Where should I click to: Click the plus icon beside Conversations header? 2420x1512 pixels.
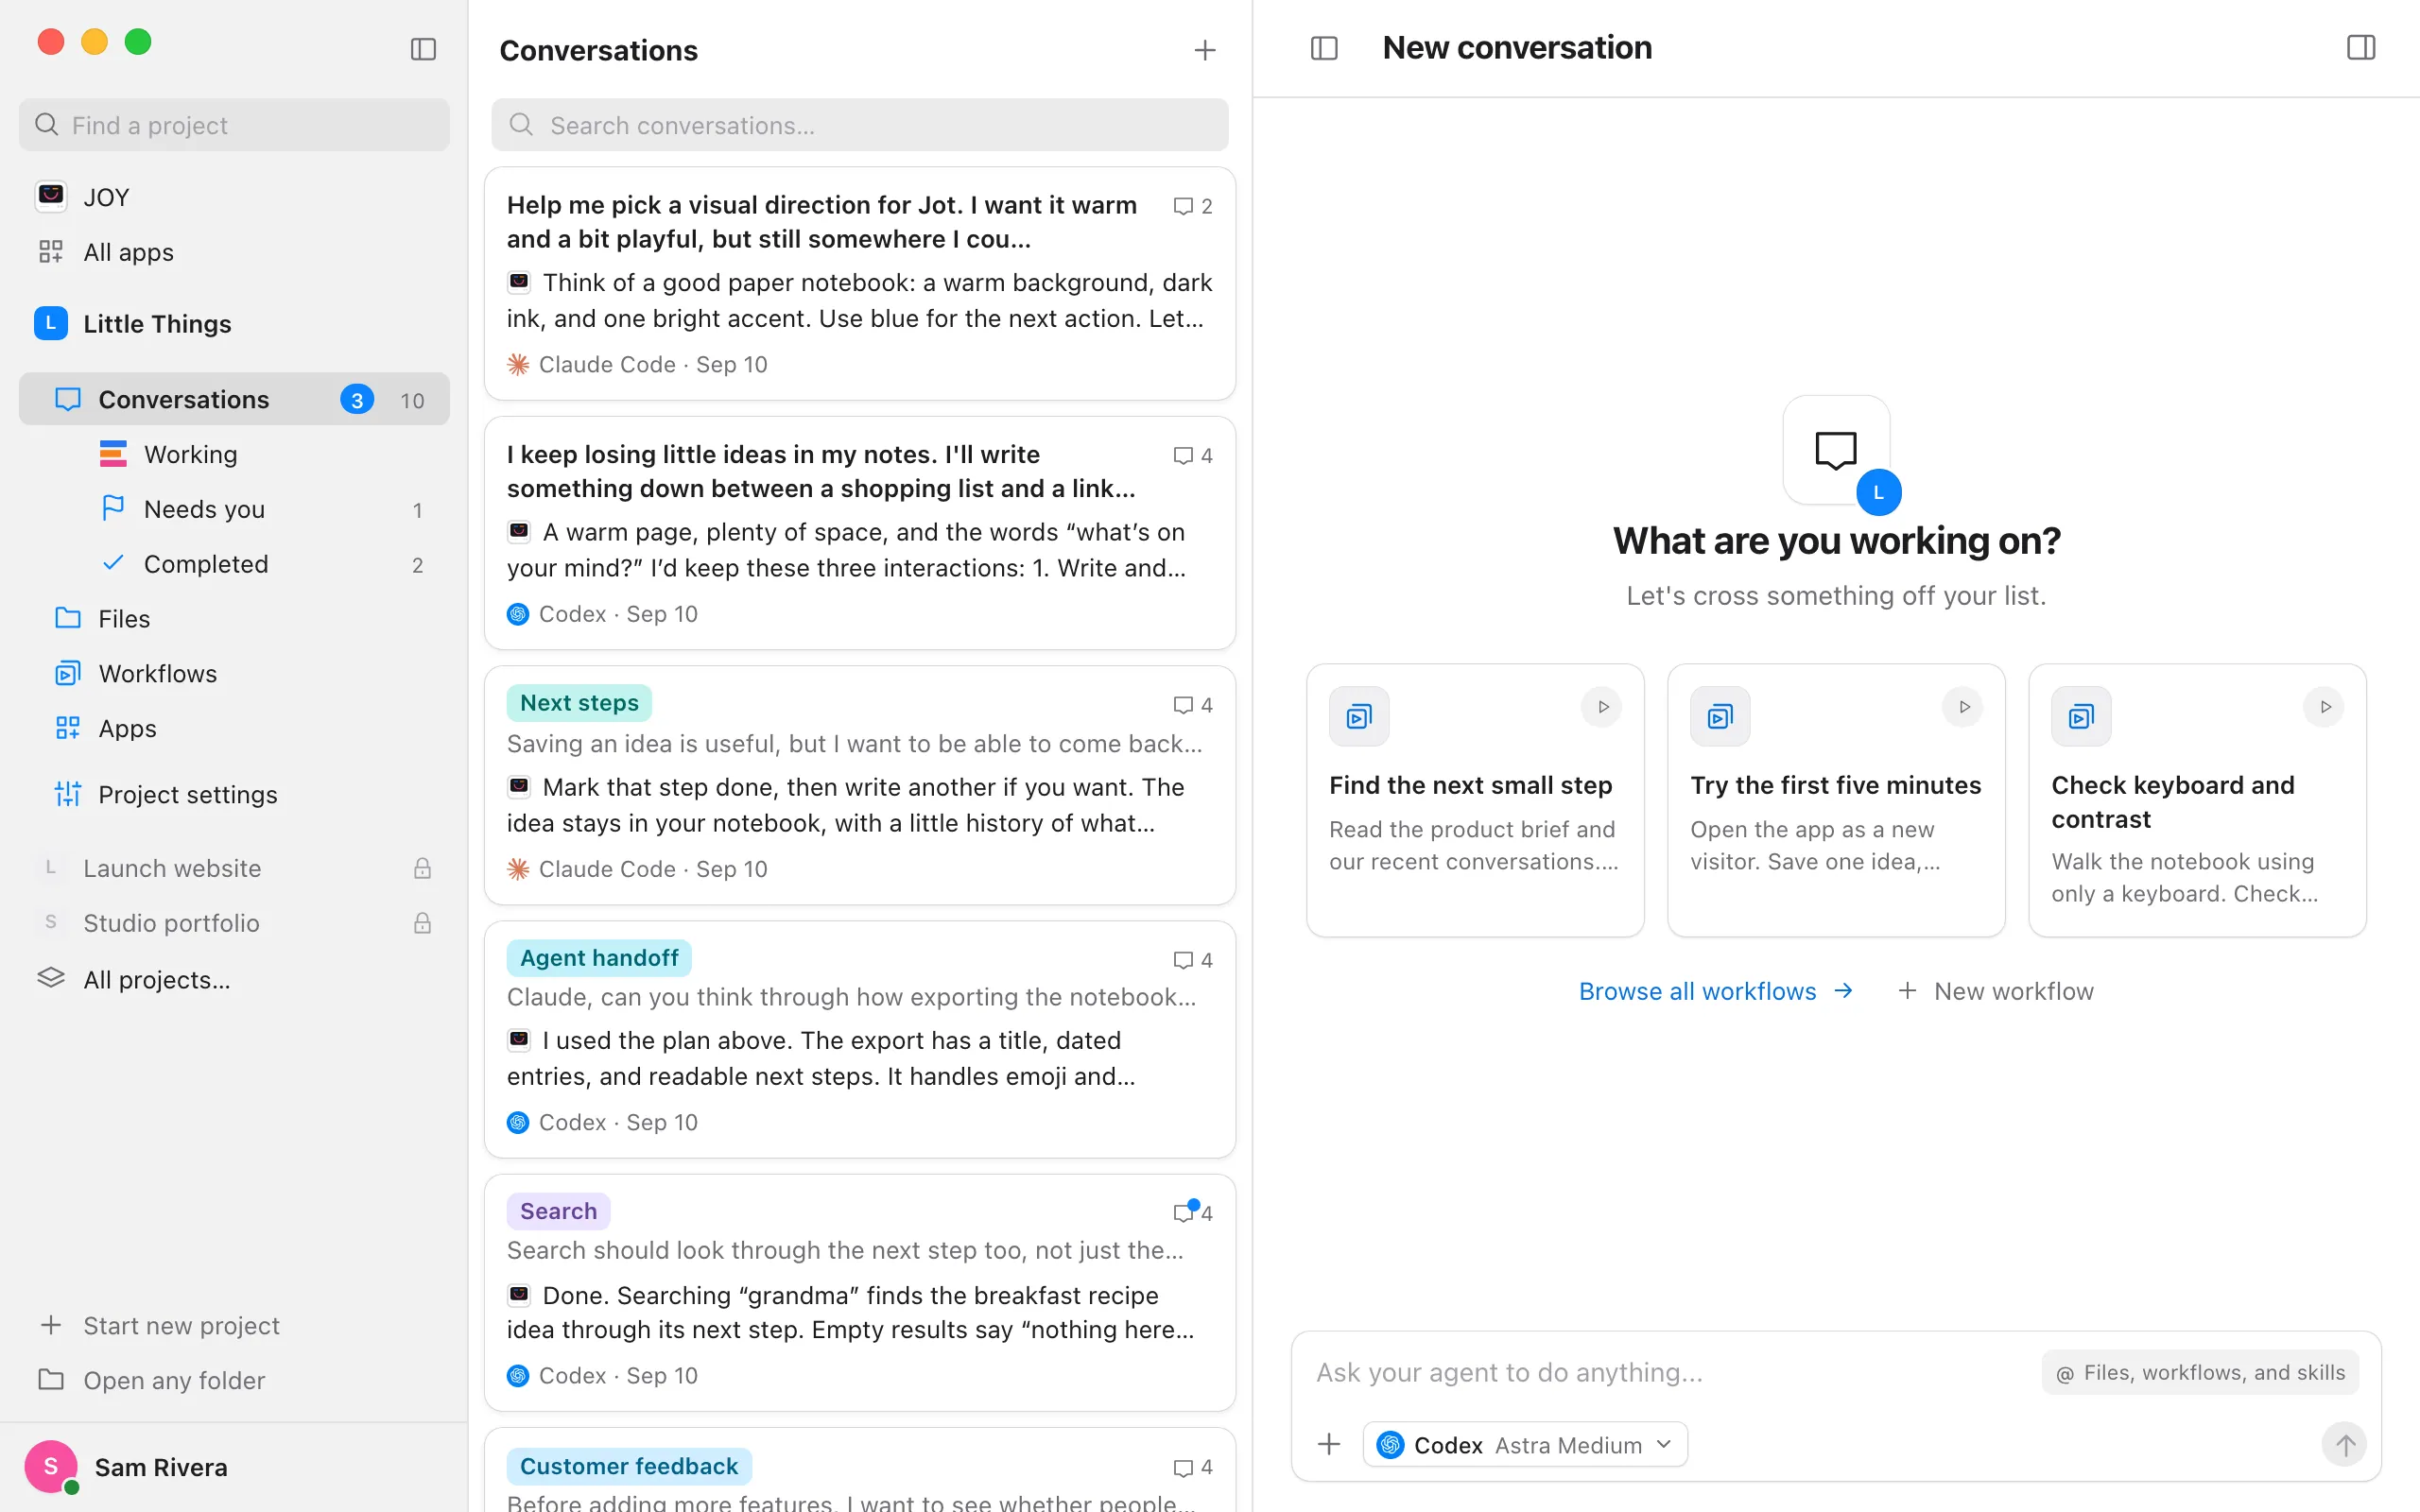(x=1204, y=50)
